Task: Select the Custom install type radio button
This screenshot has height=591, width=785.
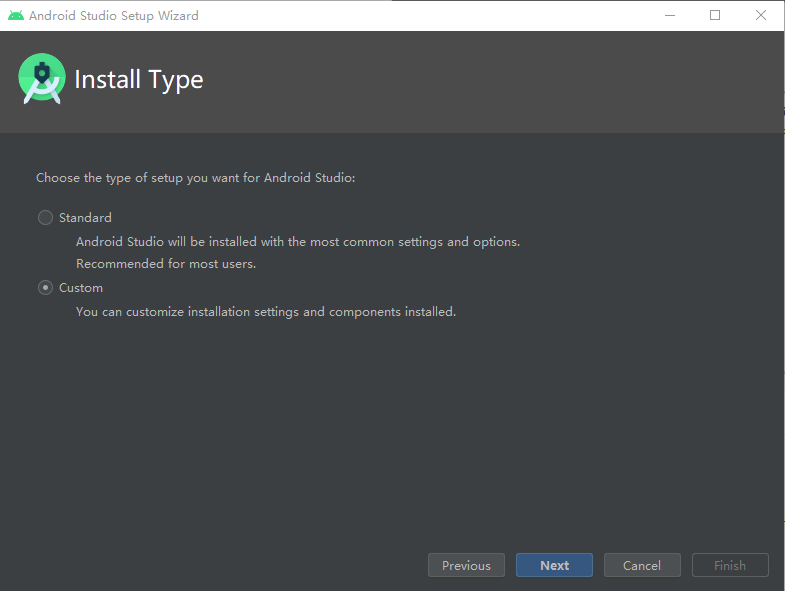Action: pos(45,287)
